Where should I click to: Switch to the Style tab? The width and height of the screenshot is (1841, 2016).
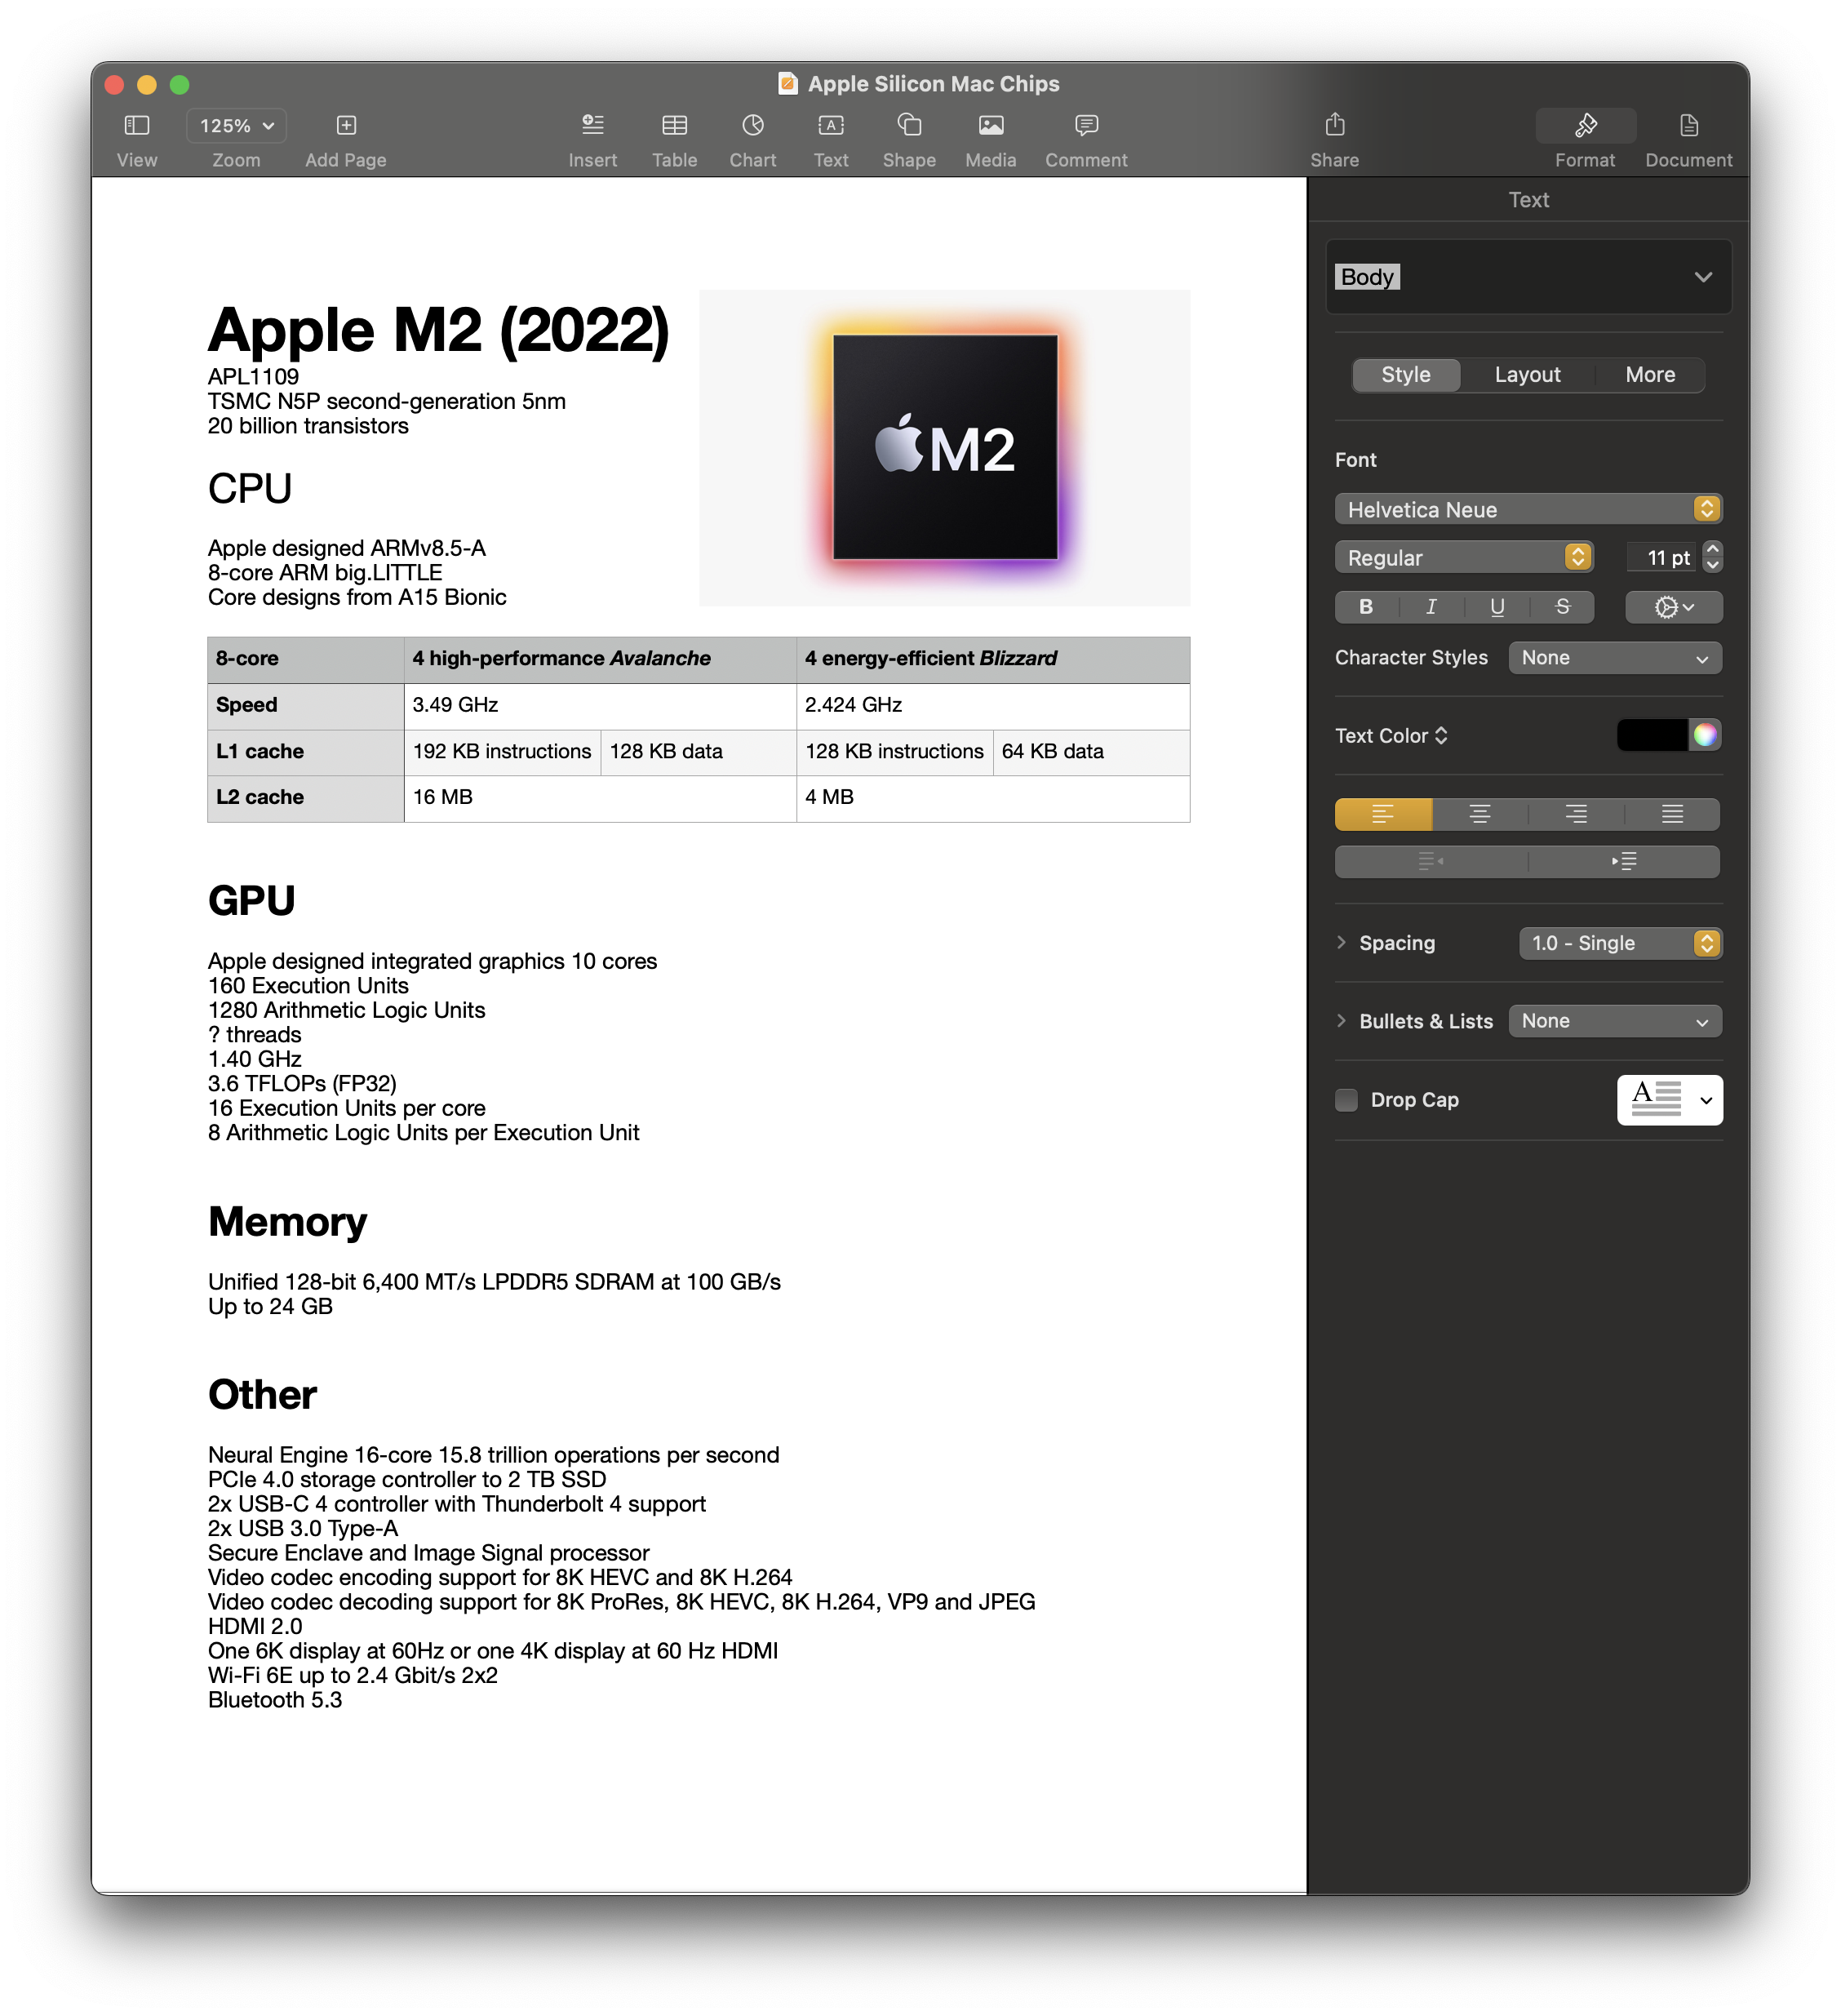pos(1405,375)
